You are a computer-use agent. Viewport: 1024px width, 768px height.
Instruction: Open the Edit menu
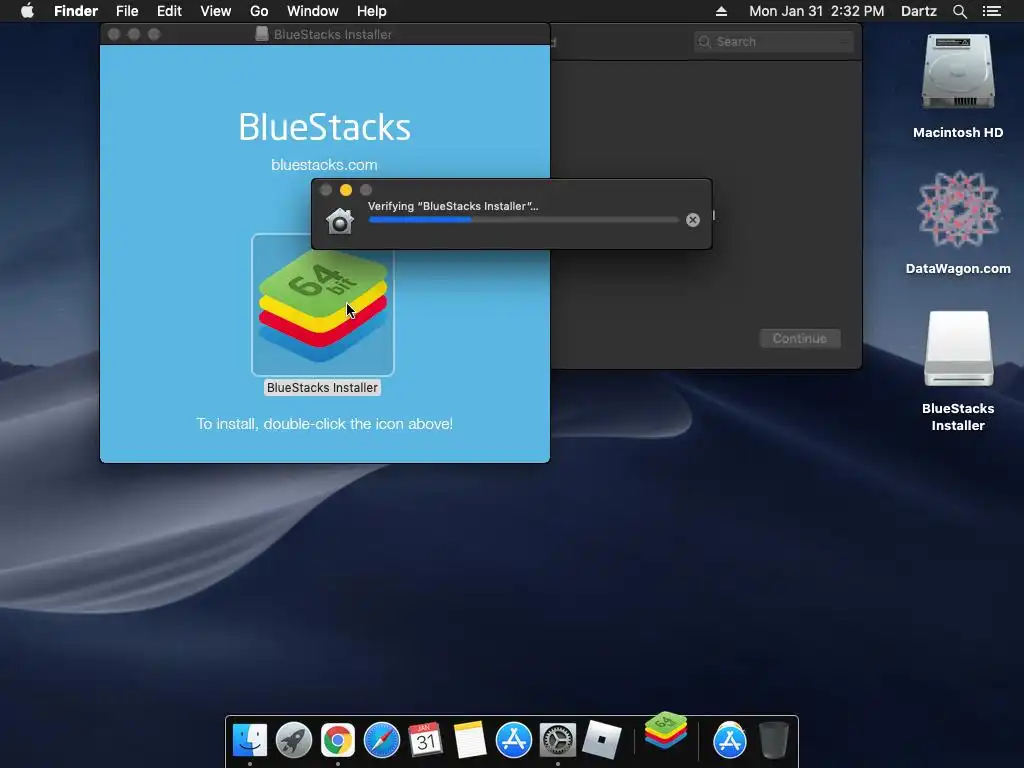coord(169,11)
